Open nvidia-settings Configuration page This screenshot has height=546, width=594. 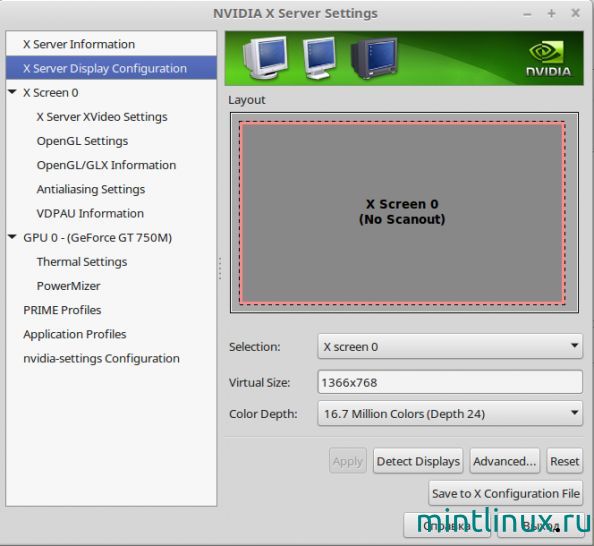(101, 358)
